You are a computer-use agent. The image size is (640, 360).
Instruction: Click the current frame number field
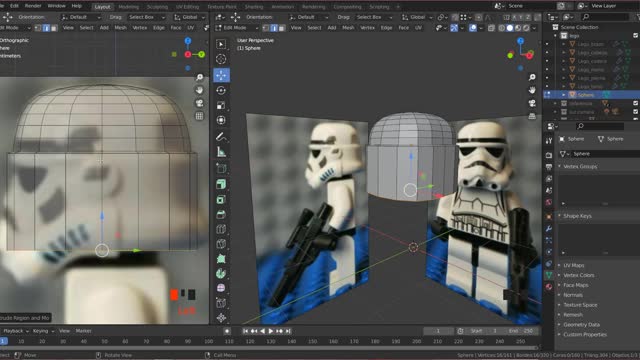pos(438,331)
